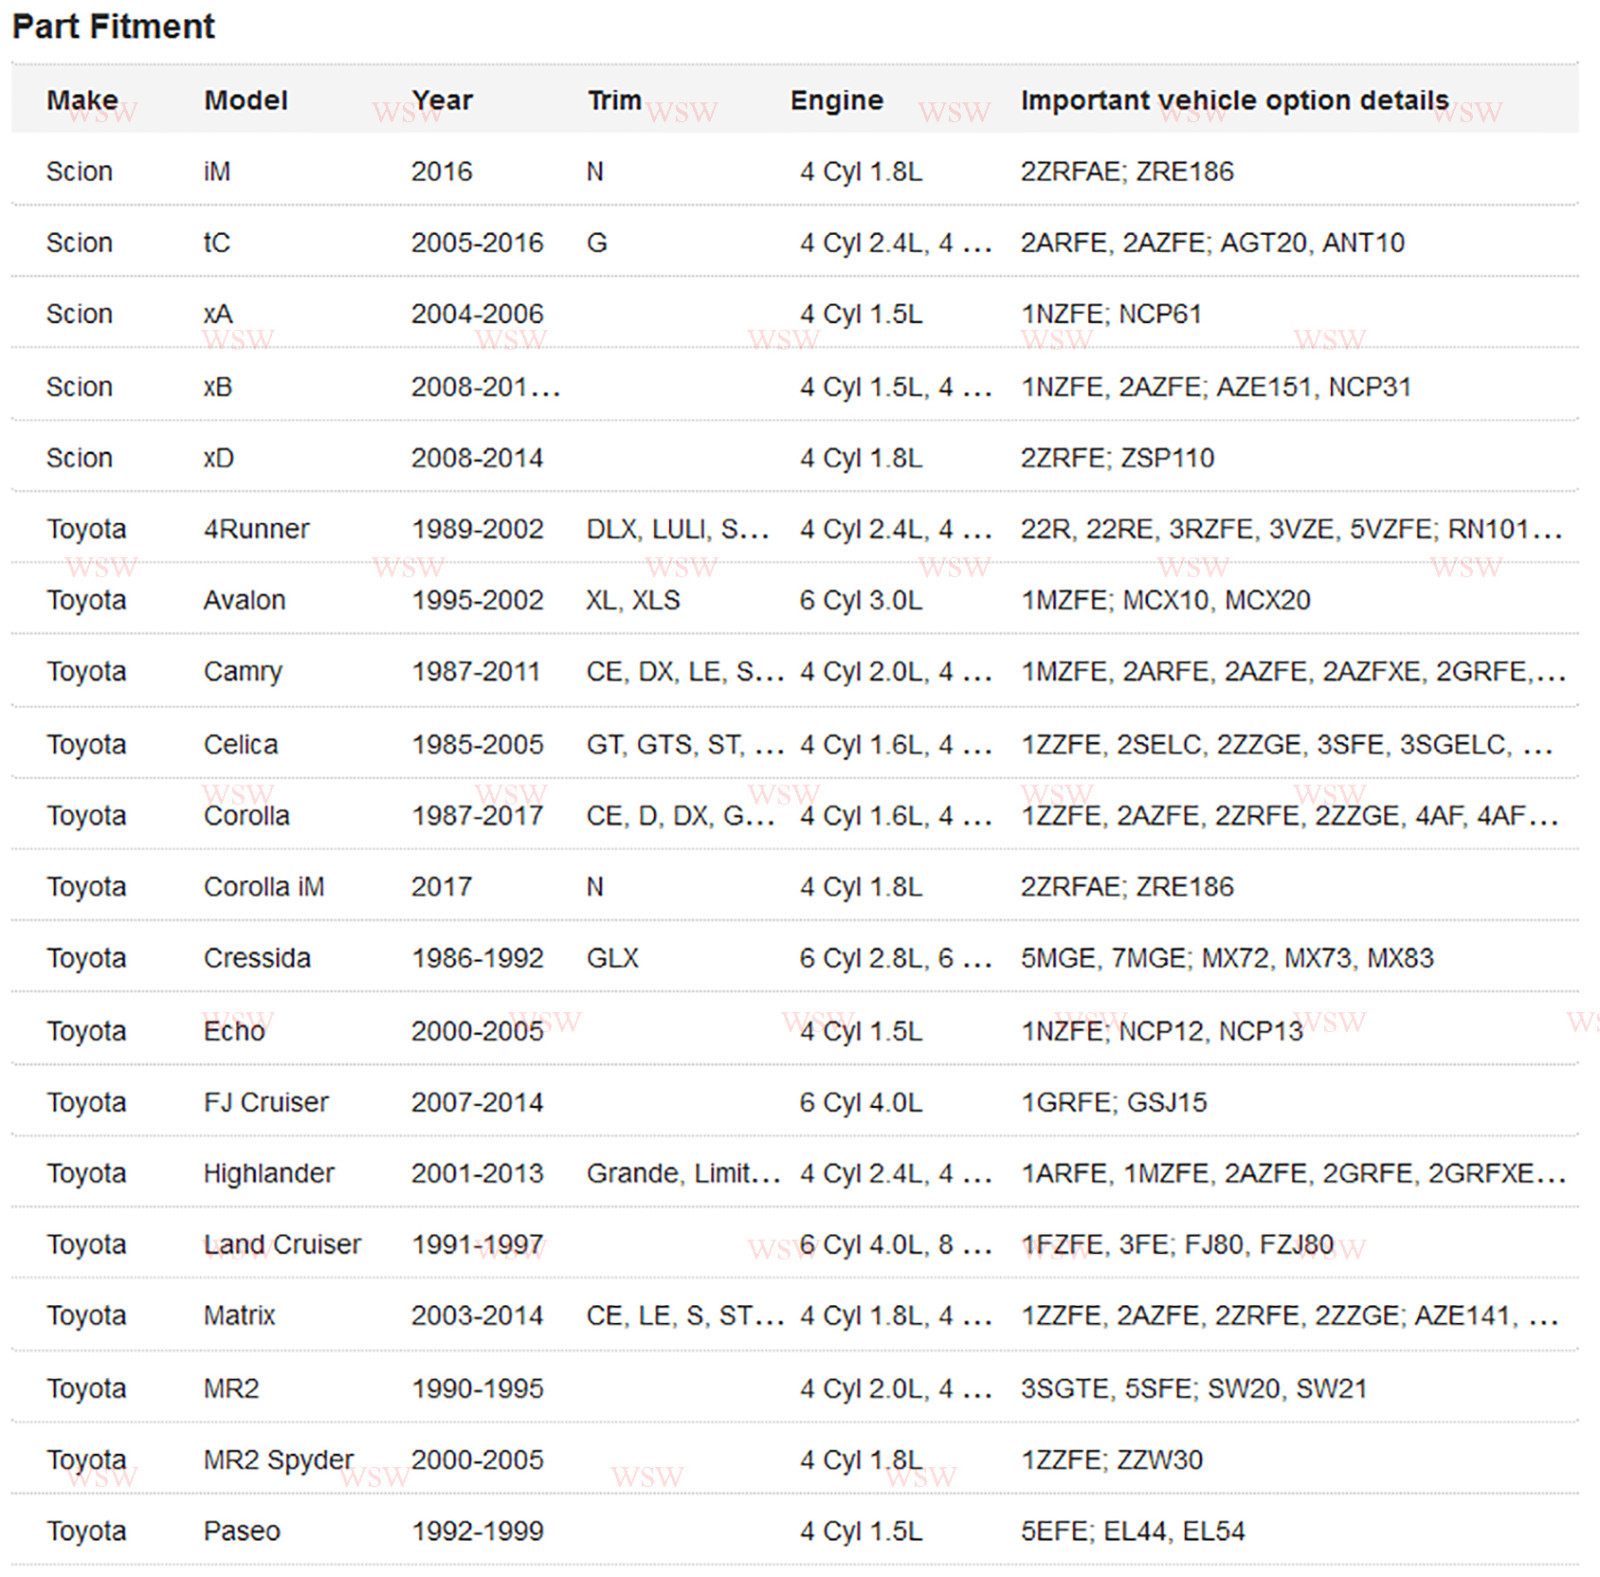Screen dimensions: 1600x1577
Task: Click year range "2004-2006"
Action: click(x=478, y=314)
